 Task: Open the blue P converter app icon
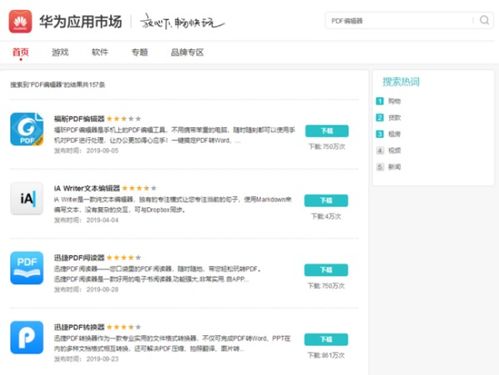27,337
